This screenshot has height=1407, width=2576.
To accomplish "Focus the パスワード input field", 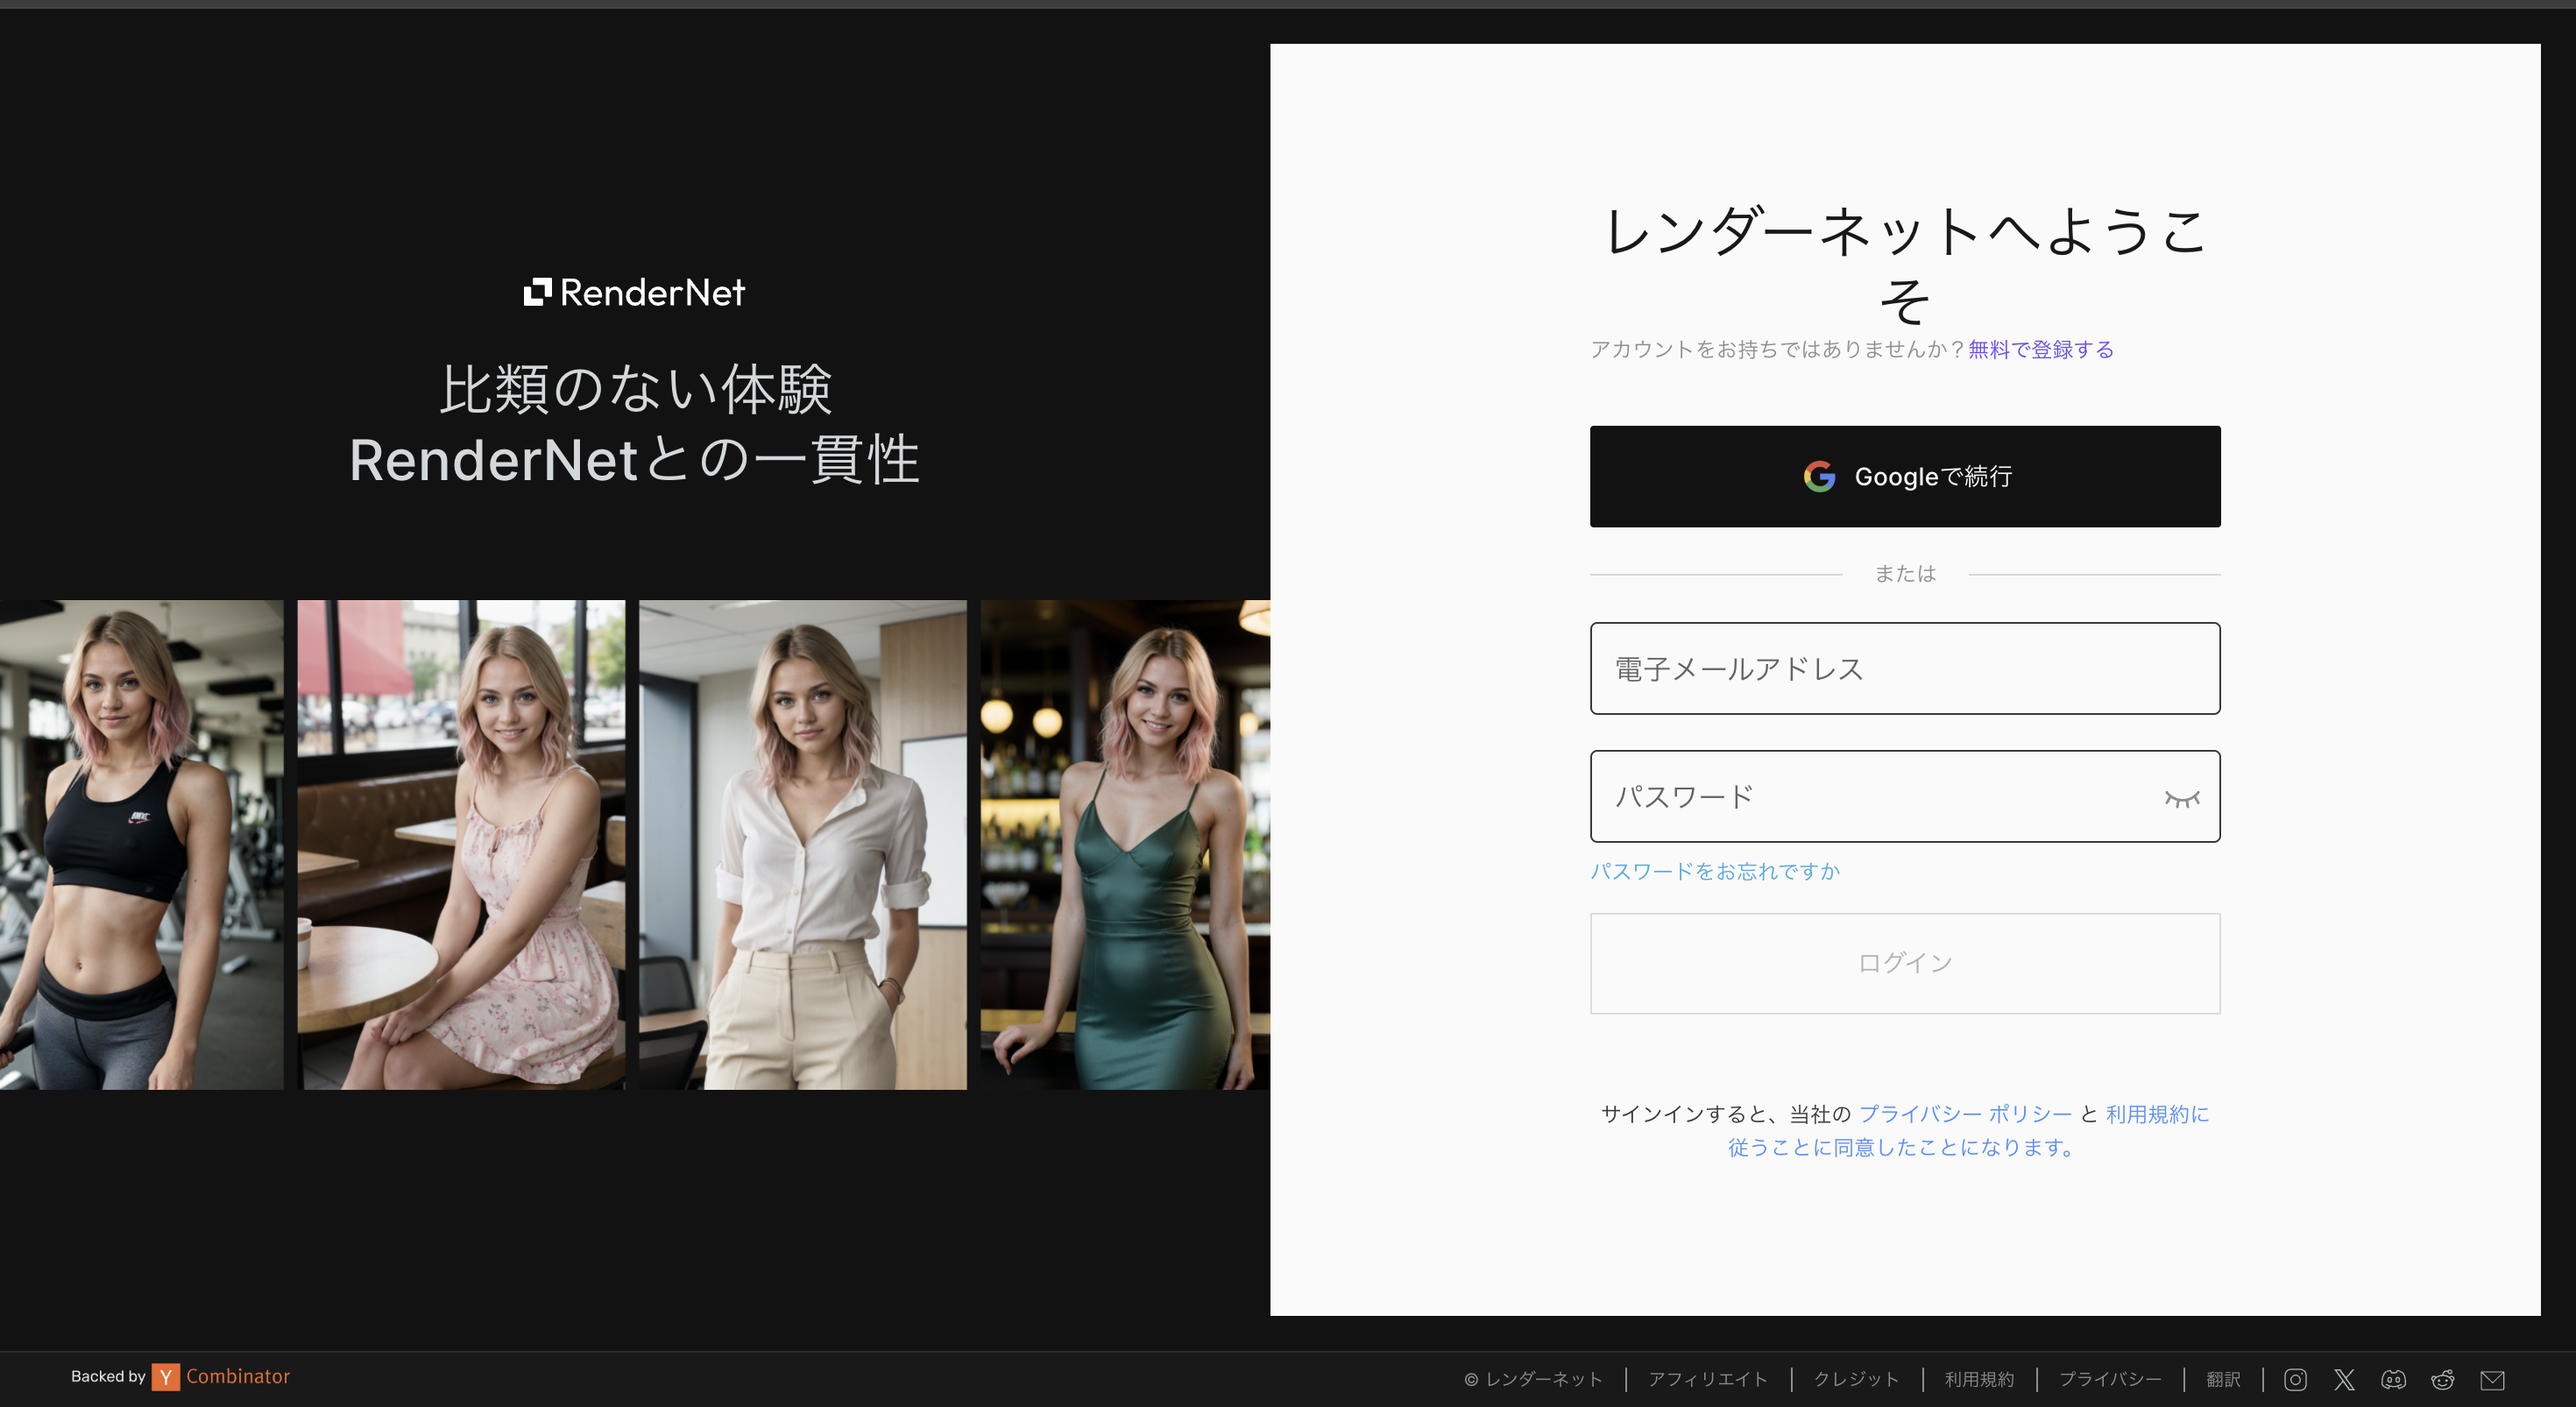I will pyautogui.click(x=1905, y=796).
